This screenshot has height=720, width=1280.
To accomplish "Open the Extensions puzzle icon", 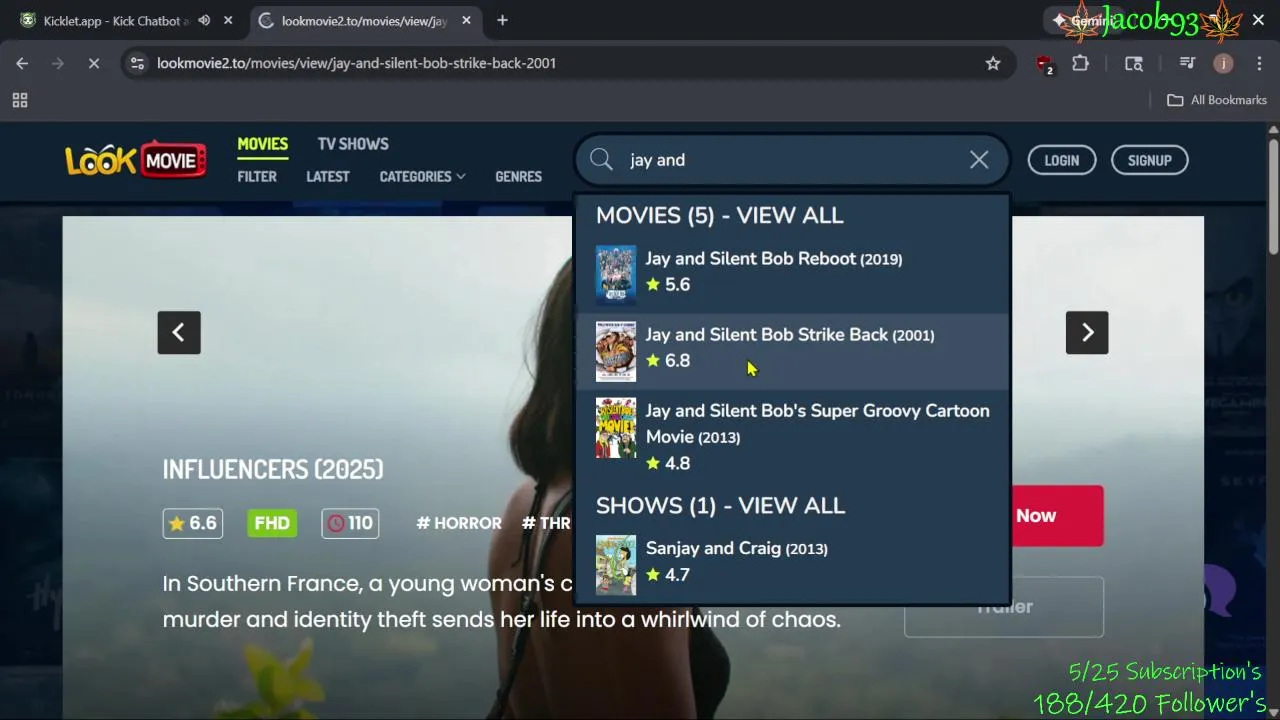I will click(x=1080, y=63).
